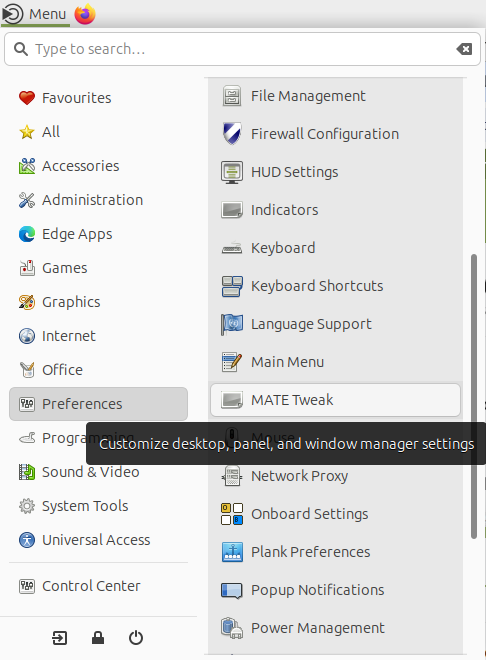
Task: Open Plank Preferences
Action: (x=335, y=552)
